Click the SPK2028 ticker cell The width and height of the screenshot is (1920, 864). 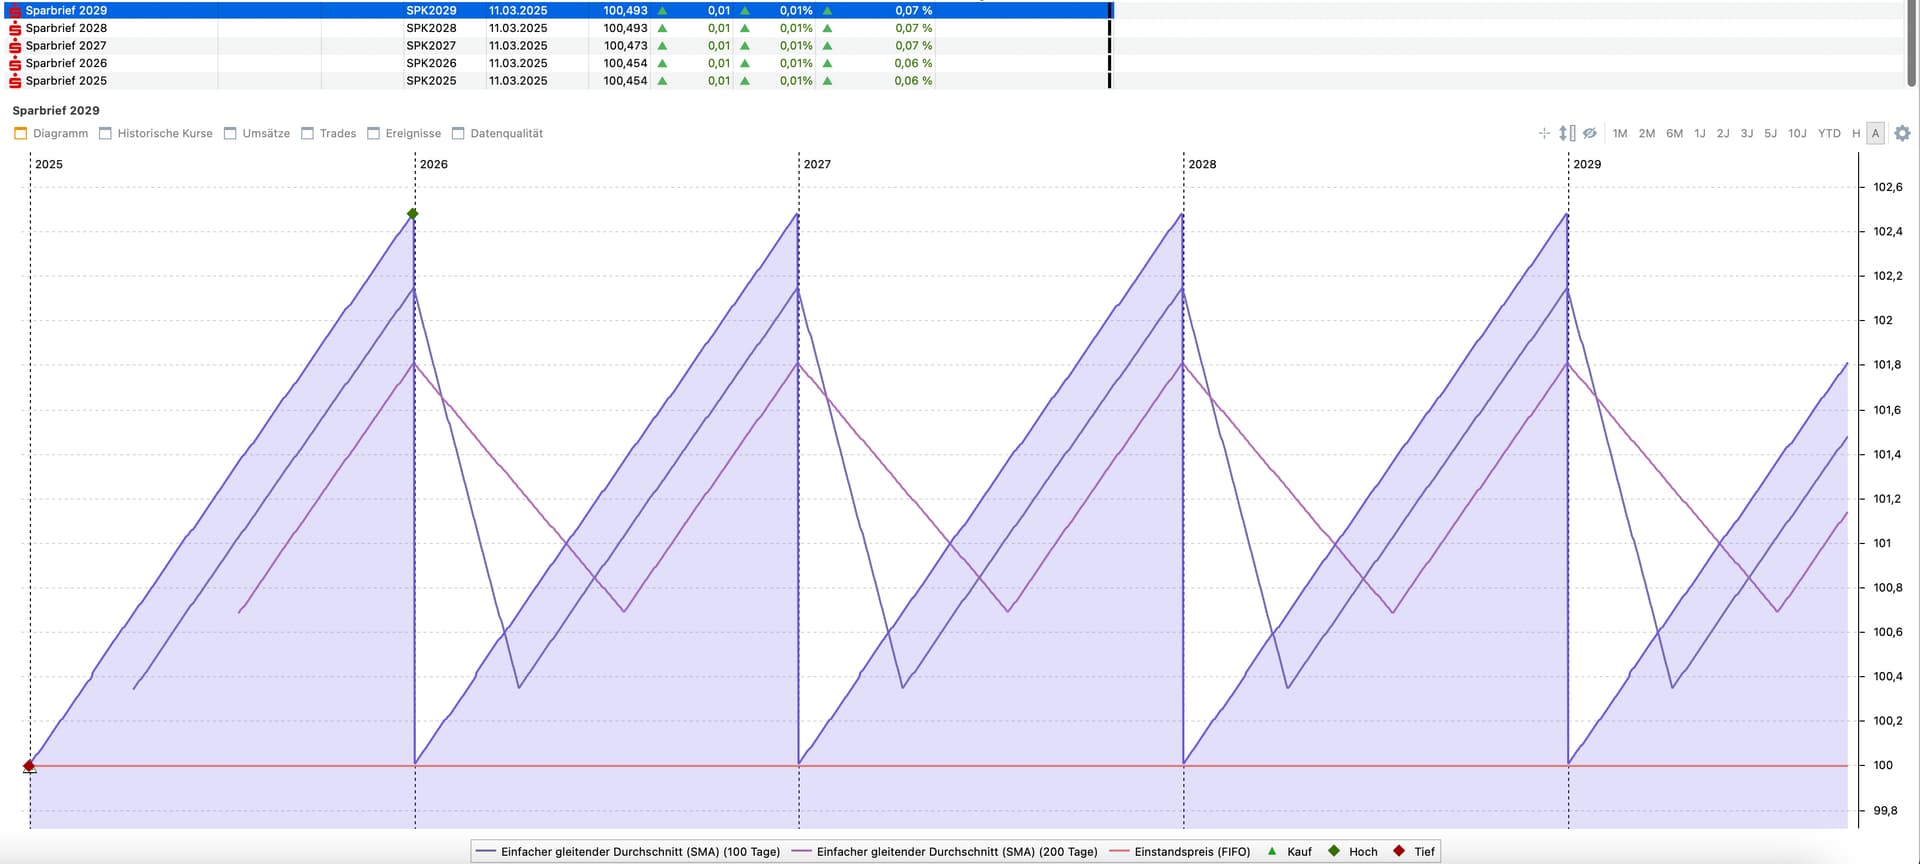pyautogui.click(x=431, y=29)
